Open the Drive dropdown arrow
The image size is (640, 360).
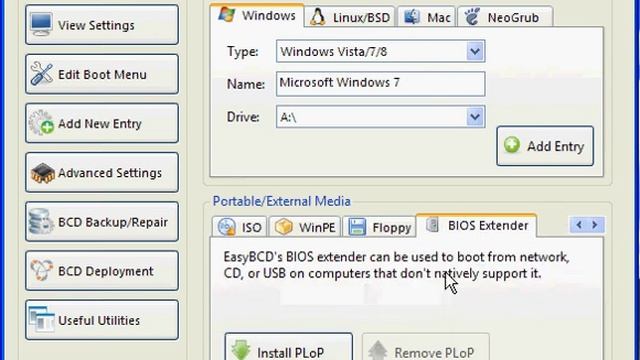475,117
